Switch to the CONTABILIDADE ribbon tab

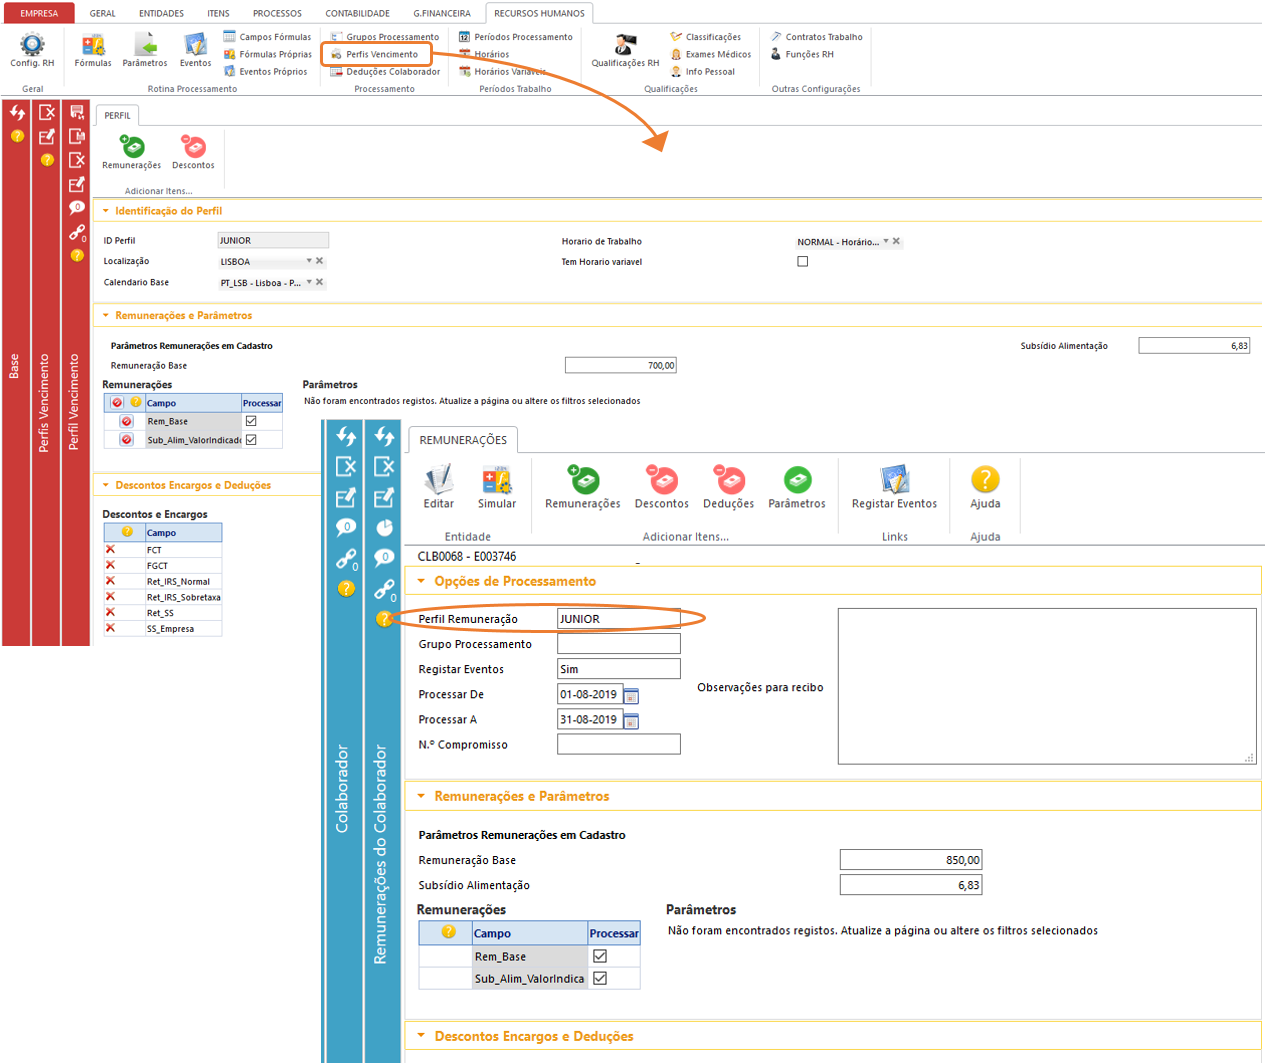click(357, 13)
